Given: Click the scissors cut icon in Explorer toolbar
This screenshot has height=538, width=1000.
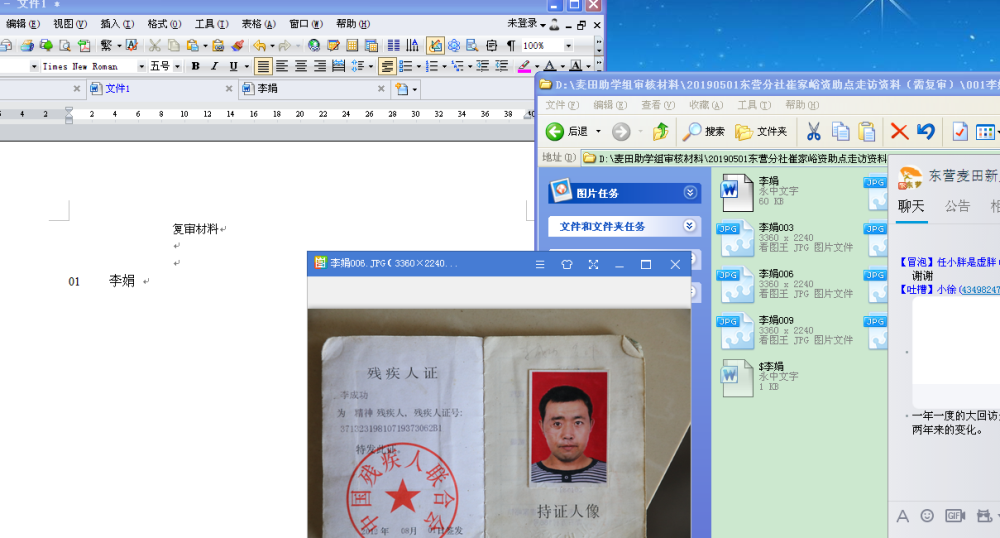Looking at the screenshot, I should pyautogui.click(x=813, y=131).
